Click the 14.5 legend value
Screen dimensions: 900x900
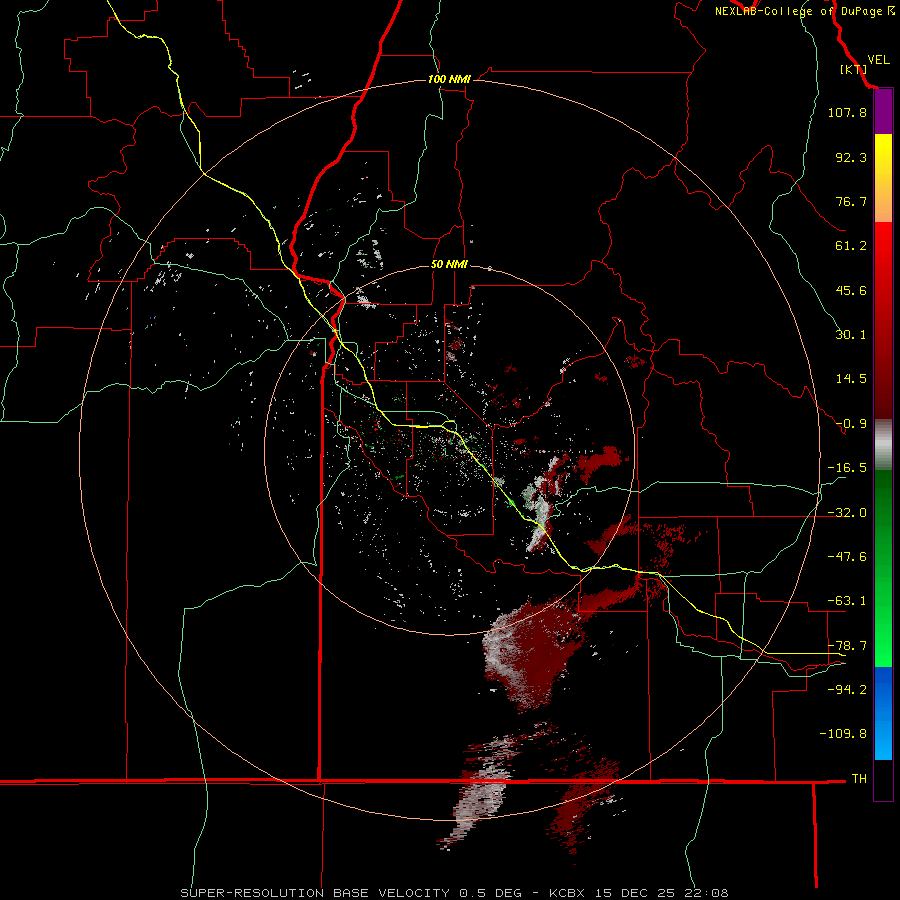(851, 379)
